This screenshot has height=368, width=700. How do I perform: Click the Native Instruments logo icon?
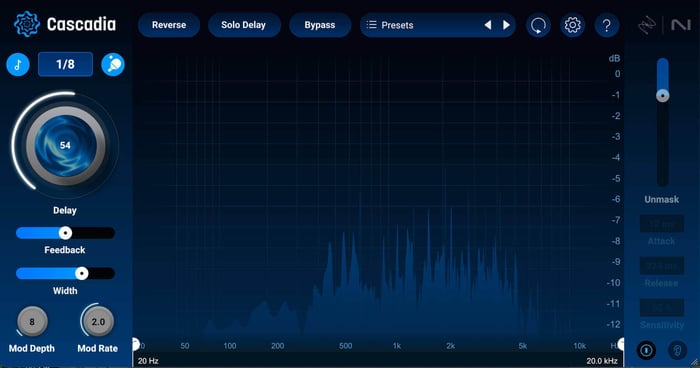(681, 25)
